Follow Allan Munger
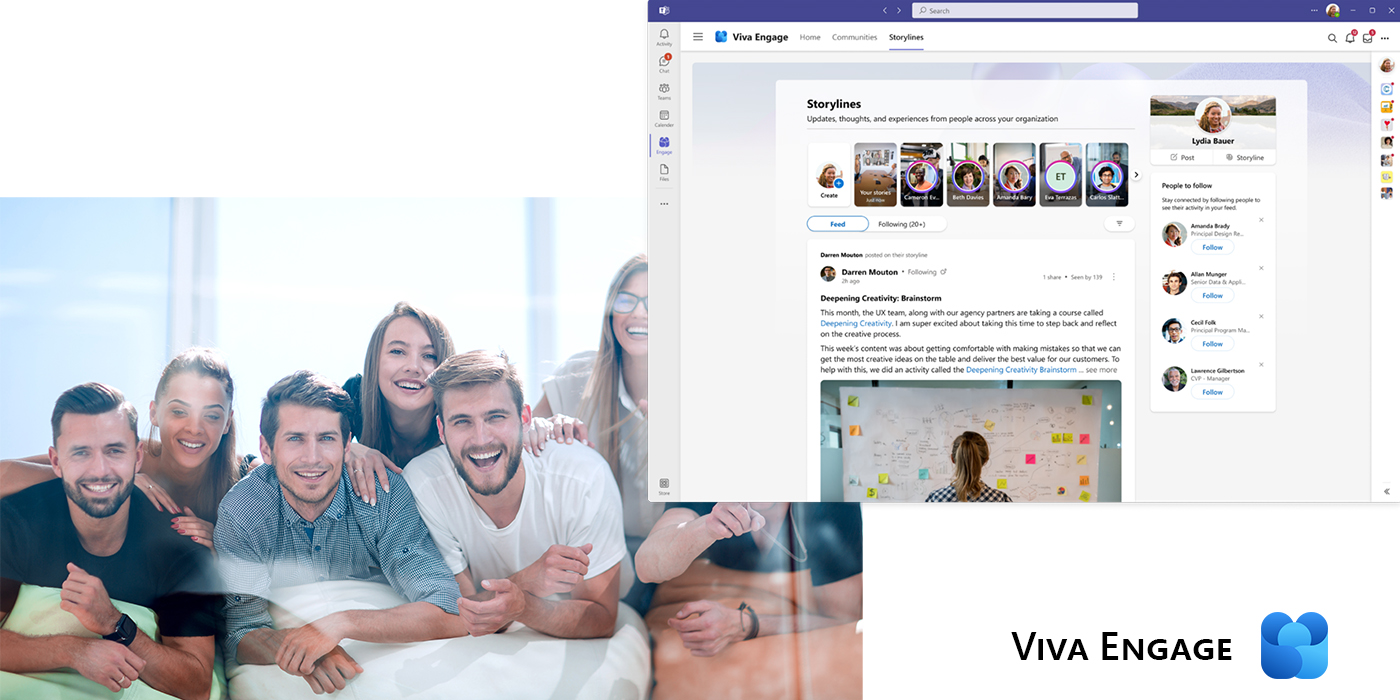The width and height of the screenshot is (1400, 700). coord(1212,295)
